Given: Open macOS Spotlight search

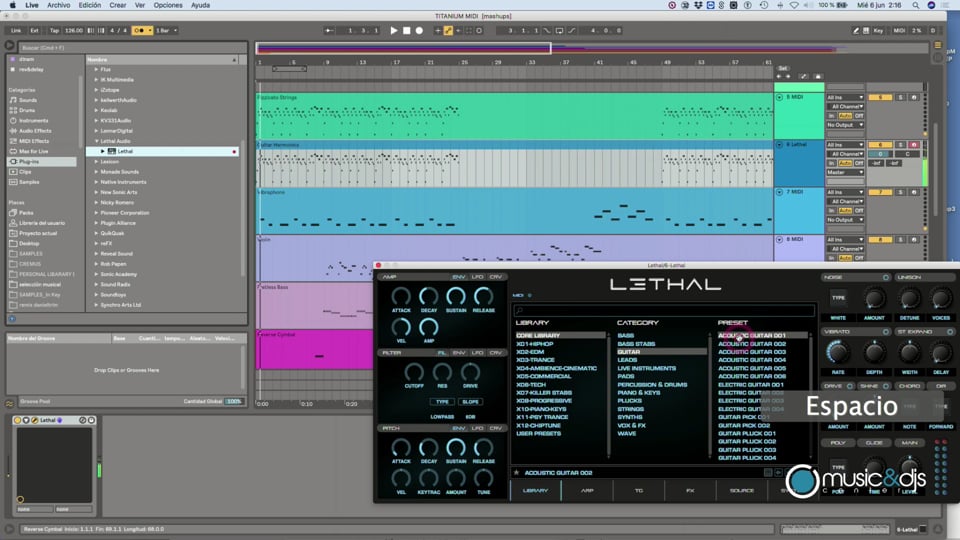Looking at the screenshot, I should click(x=915, y=5).
